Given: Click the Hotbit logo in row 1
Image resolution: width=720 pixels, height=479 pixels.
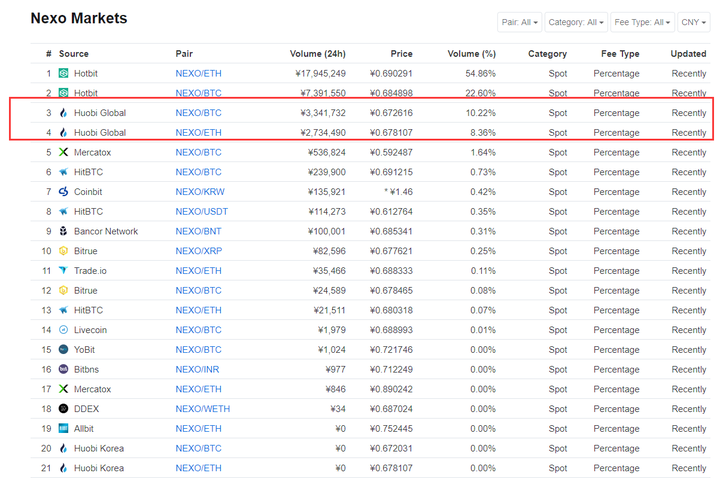Looking at the screenshot, I should click(63, 73).
